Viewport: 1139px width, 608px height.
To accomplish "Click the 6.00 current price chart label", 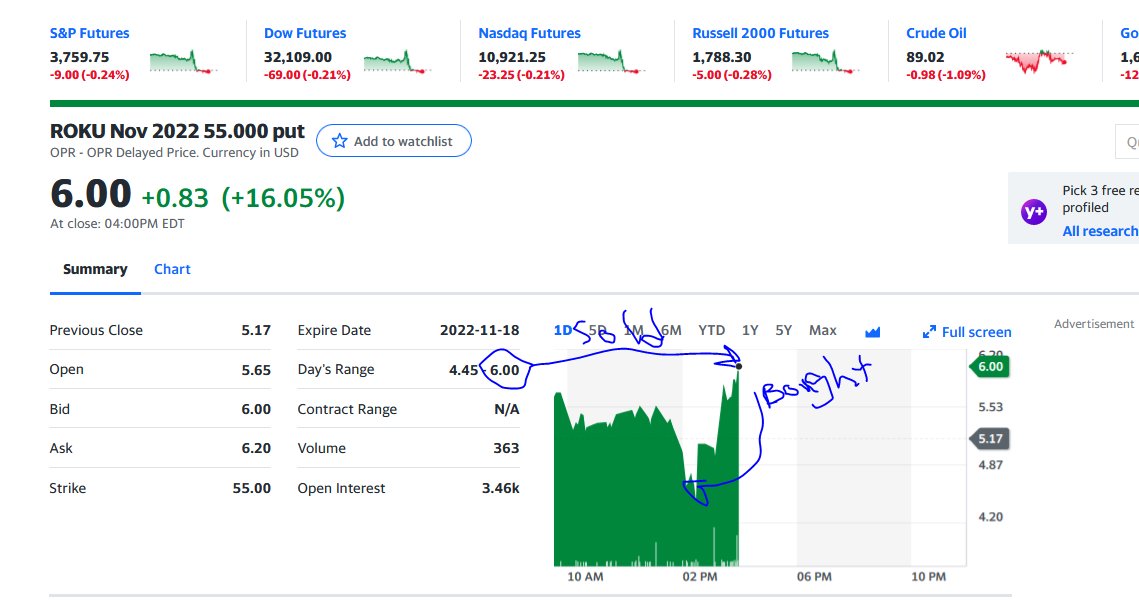I will click(x=989, y=367).
